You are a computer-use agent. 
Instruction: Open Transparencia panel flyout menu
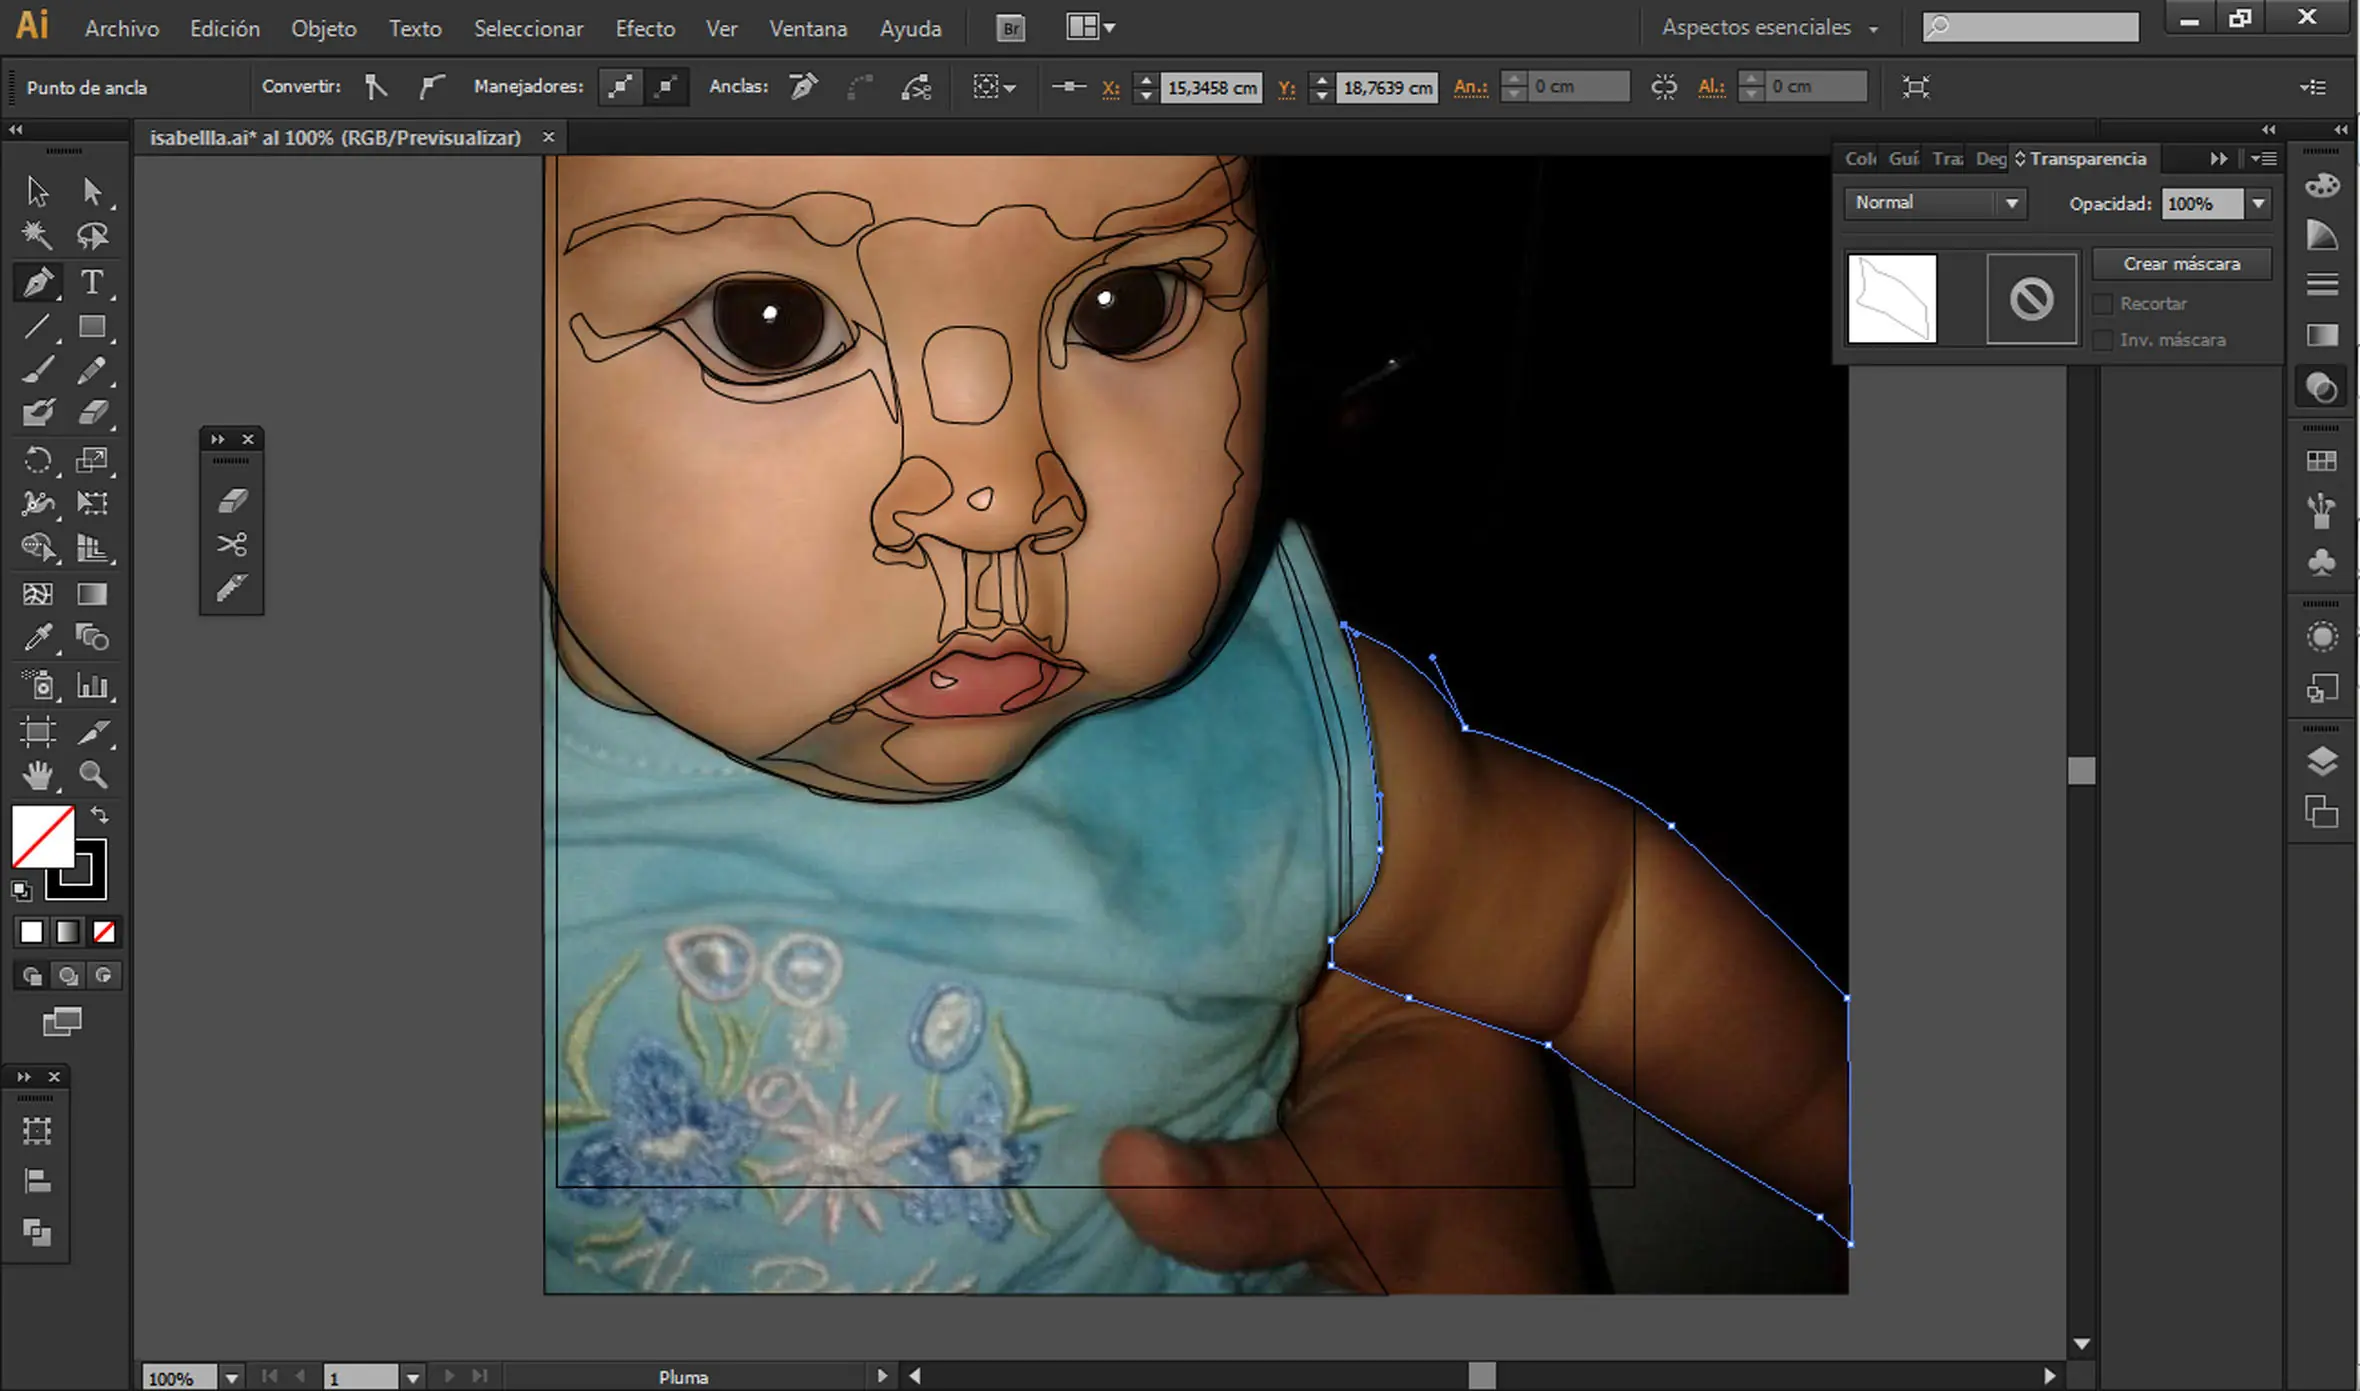[x=2265, y=159]
